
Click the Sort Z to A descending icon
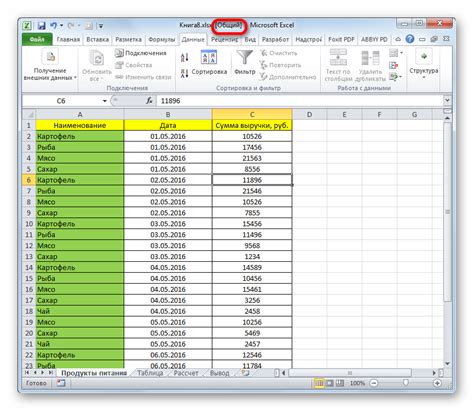pos(184,73)
